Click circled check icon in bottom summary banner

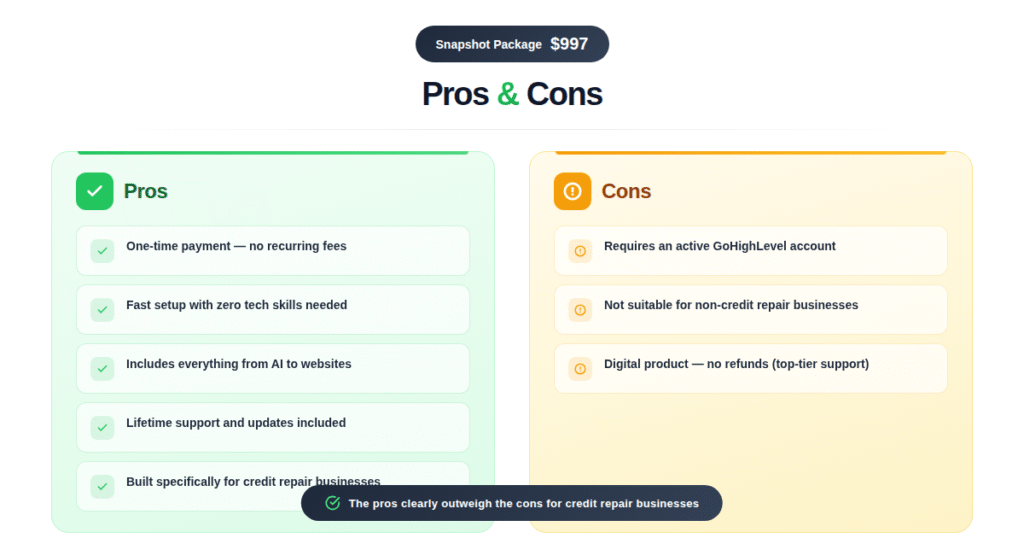[333, 503]
